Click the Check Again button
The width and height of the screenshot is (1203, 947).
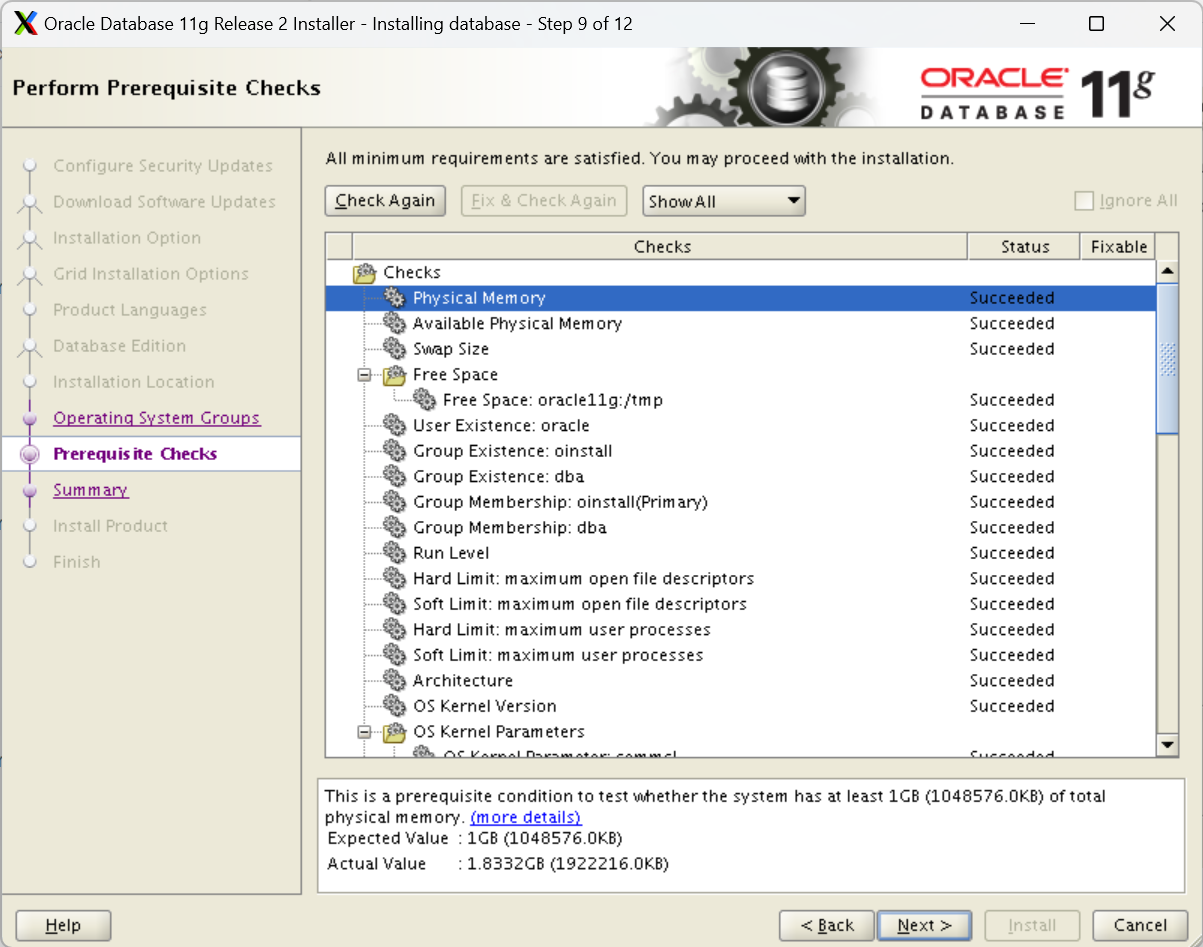click(x=385, y=201)
